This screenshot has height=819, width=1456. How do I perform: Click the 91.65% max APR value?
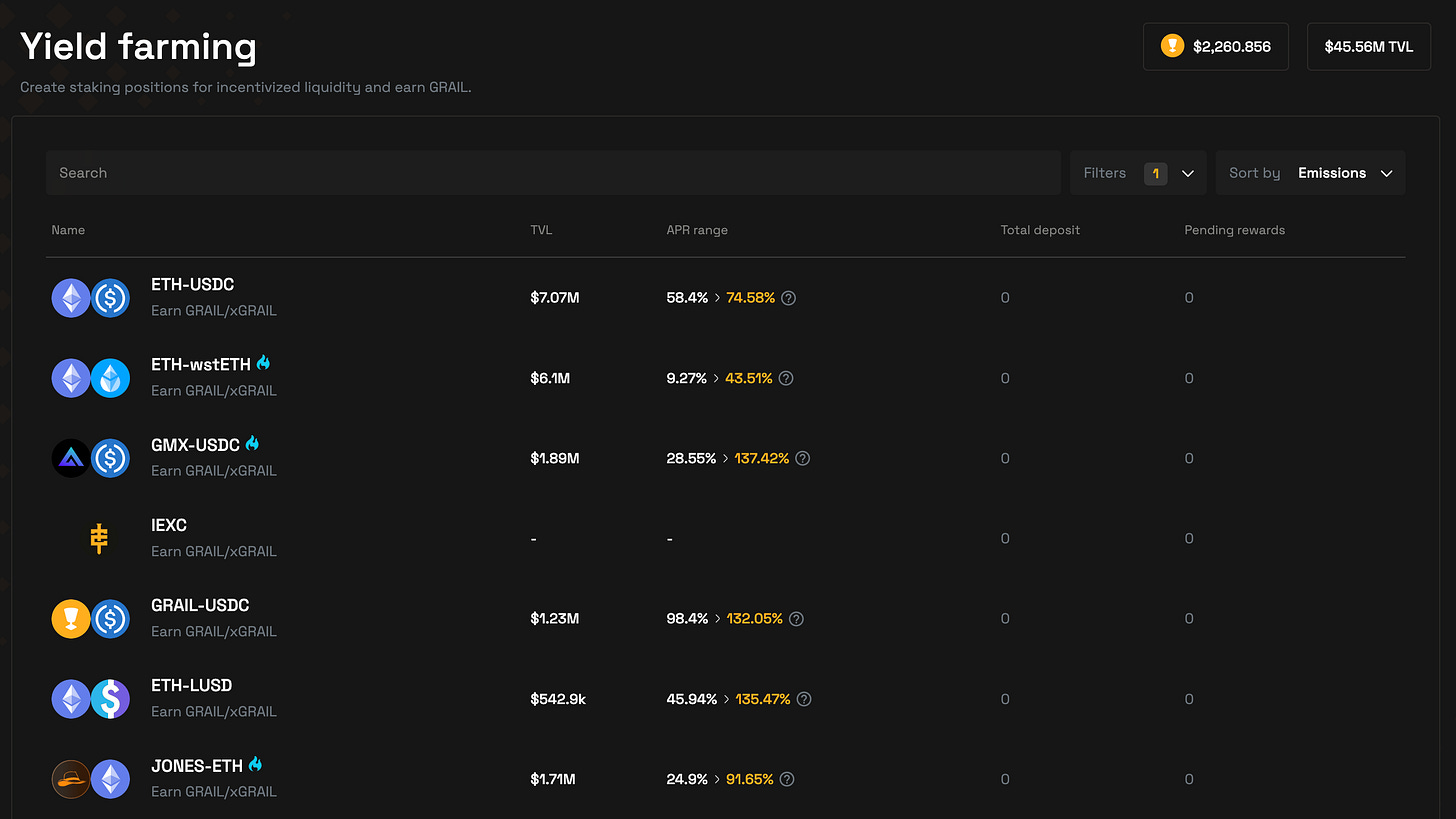tap(750, 779)
